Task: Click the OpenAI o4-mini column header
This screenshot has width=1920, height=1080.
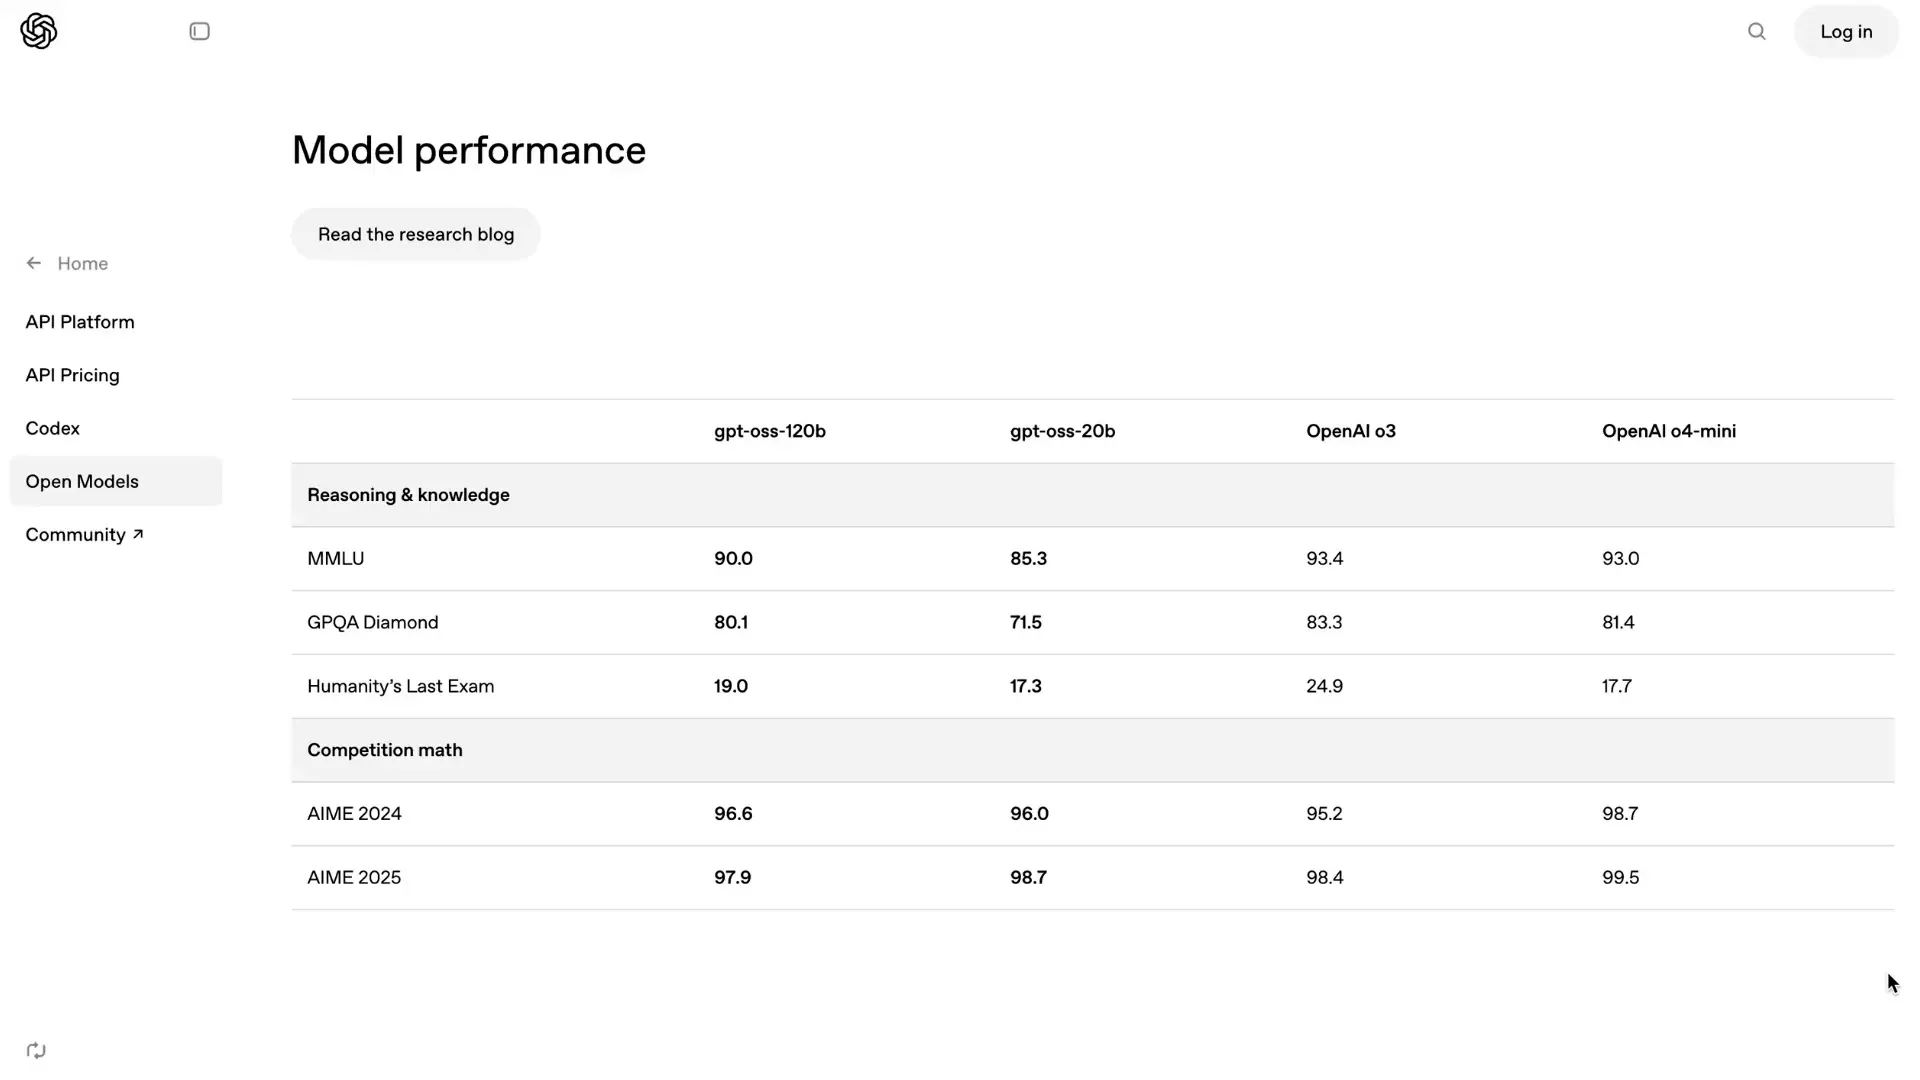Action: (1669, 431)
